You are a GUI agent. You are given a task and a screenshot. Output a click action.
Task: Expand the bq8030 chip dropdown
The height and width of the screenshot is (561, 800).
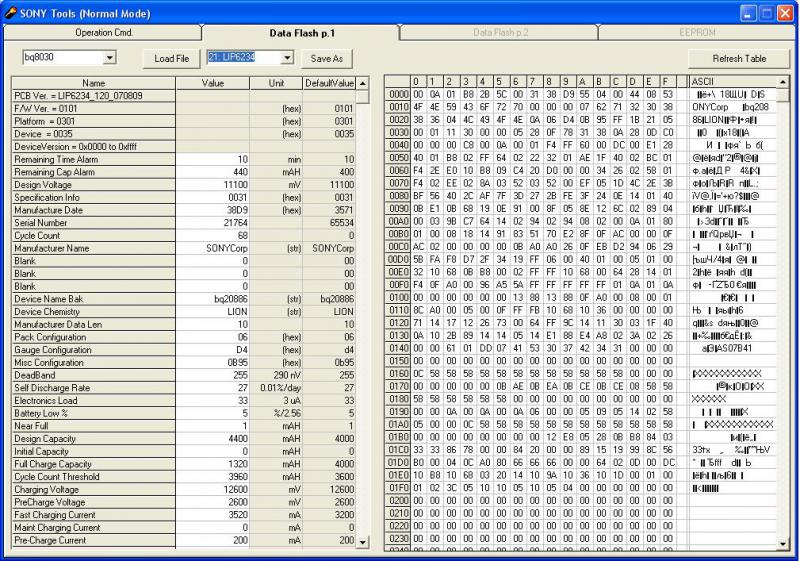point(110,58)
